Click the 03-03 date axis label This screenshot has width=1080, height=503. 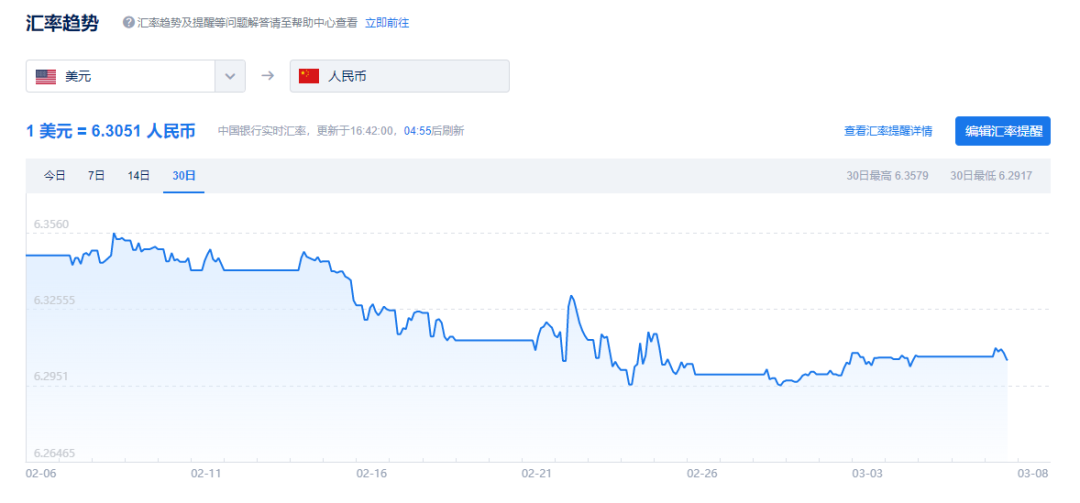(867, 473)
